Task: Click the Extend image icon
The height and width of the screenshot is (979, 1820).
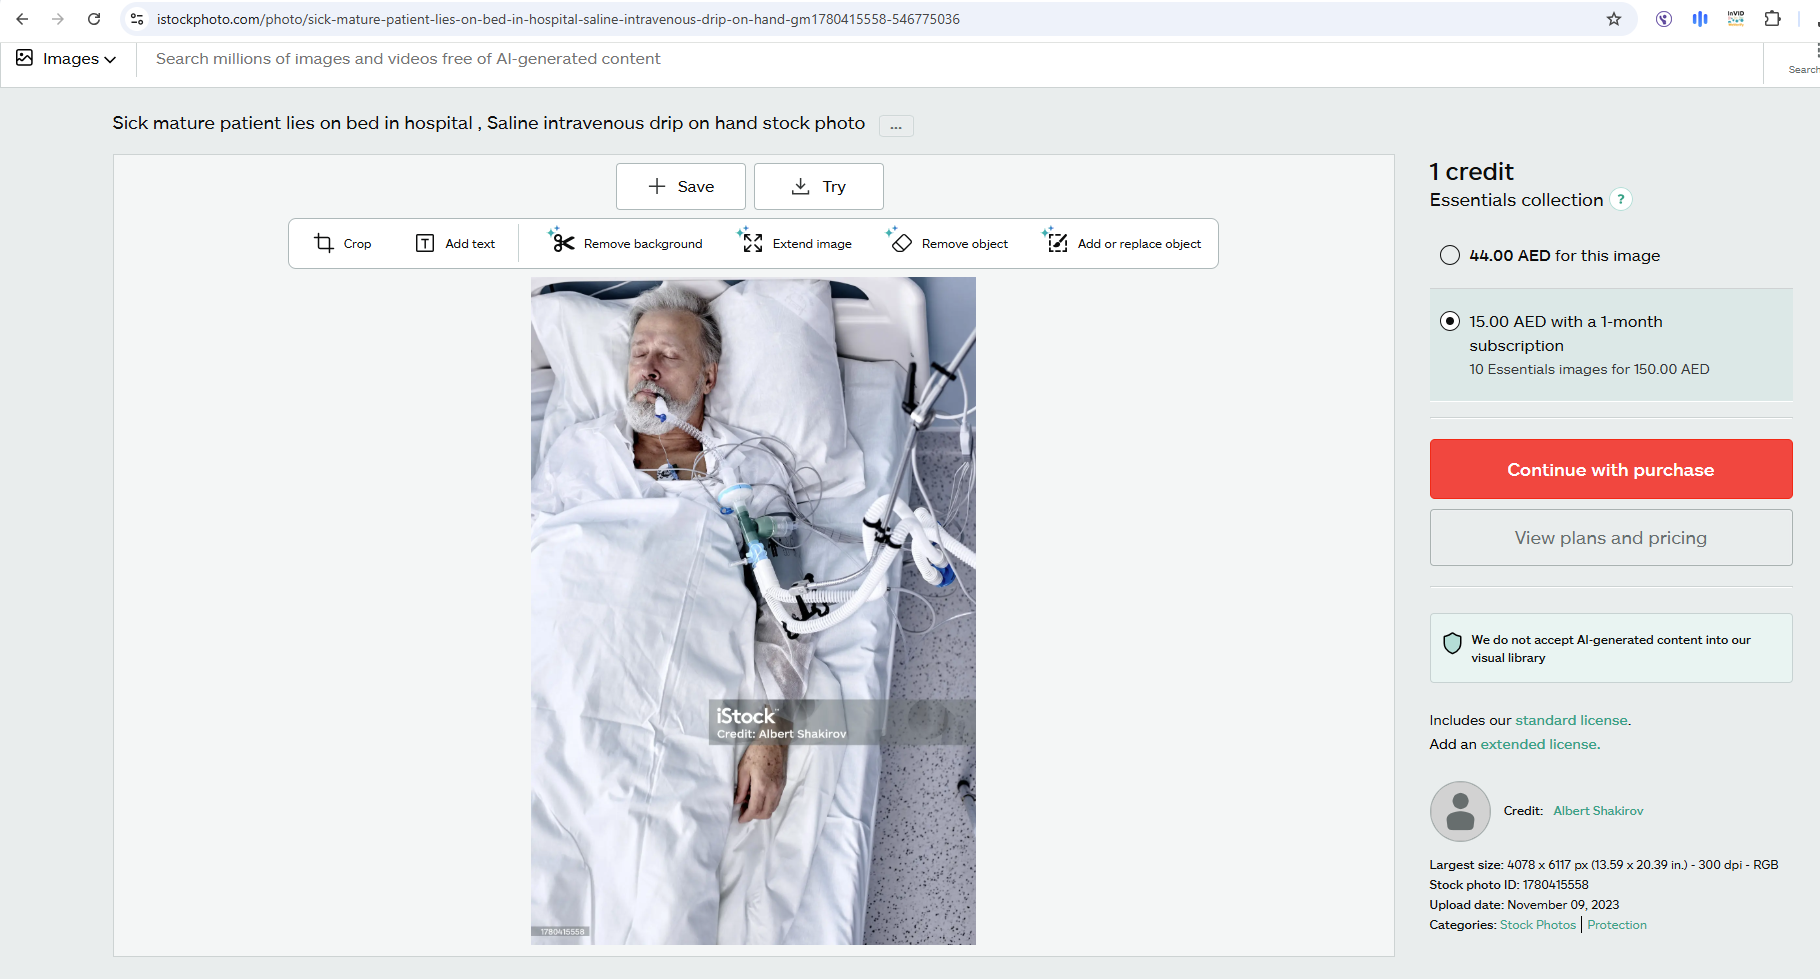Action: (752, 243)
